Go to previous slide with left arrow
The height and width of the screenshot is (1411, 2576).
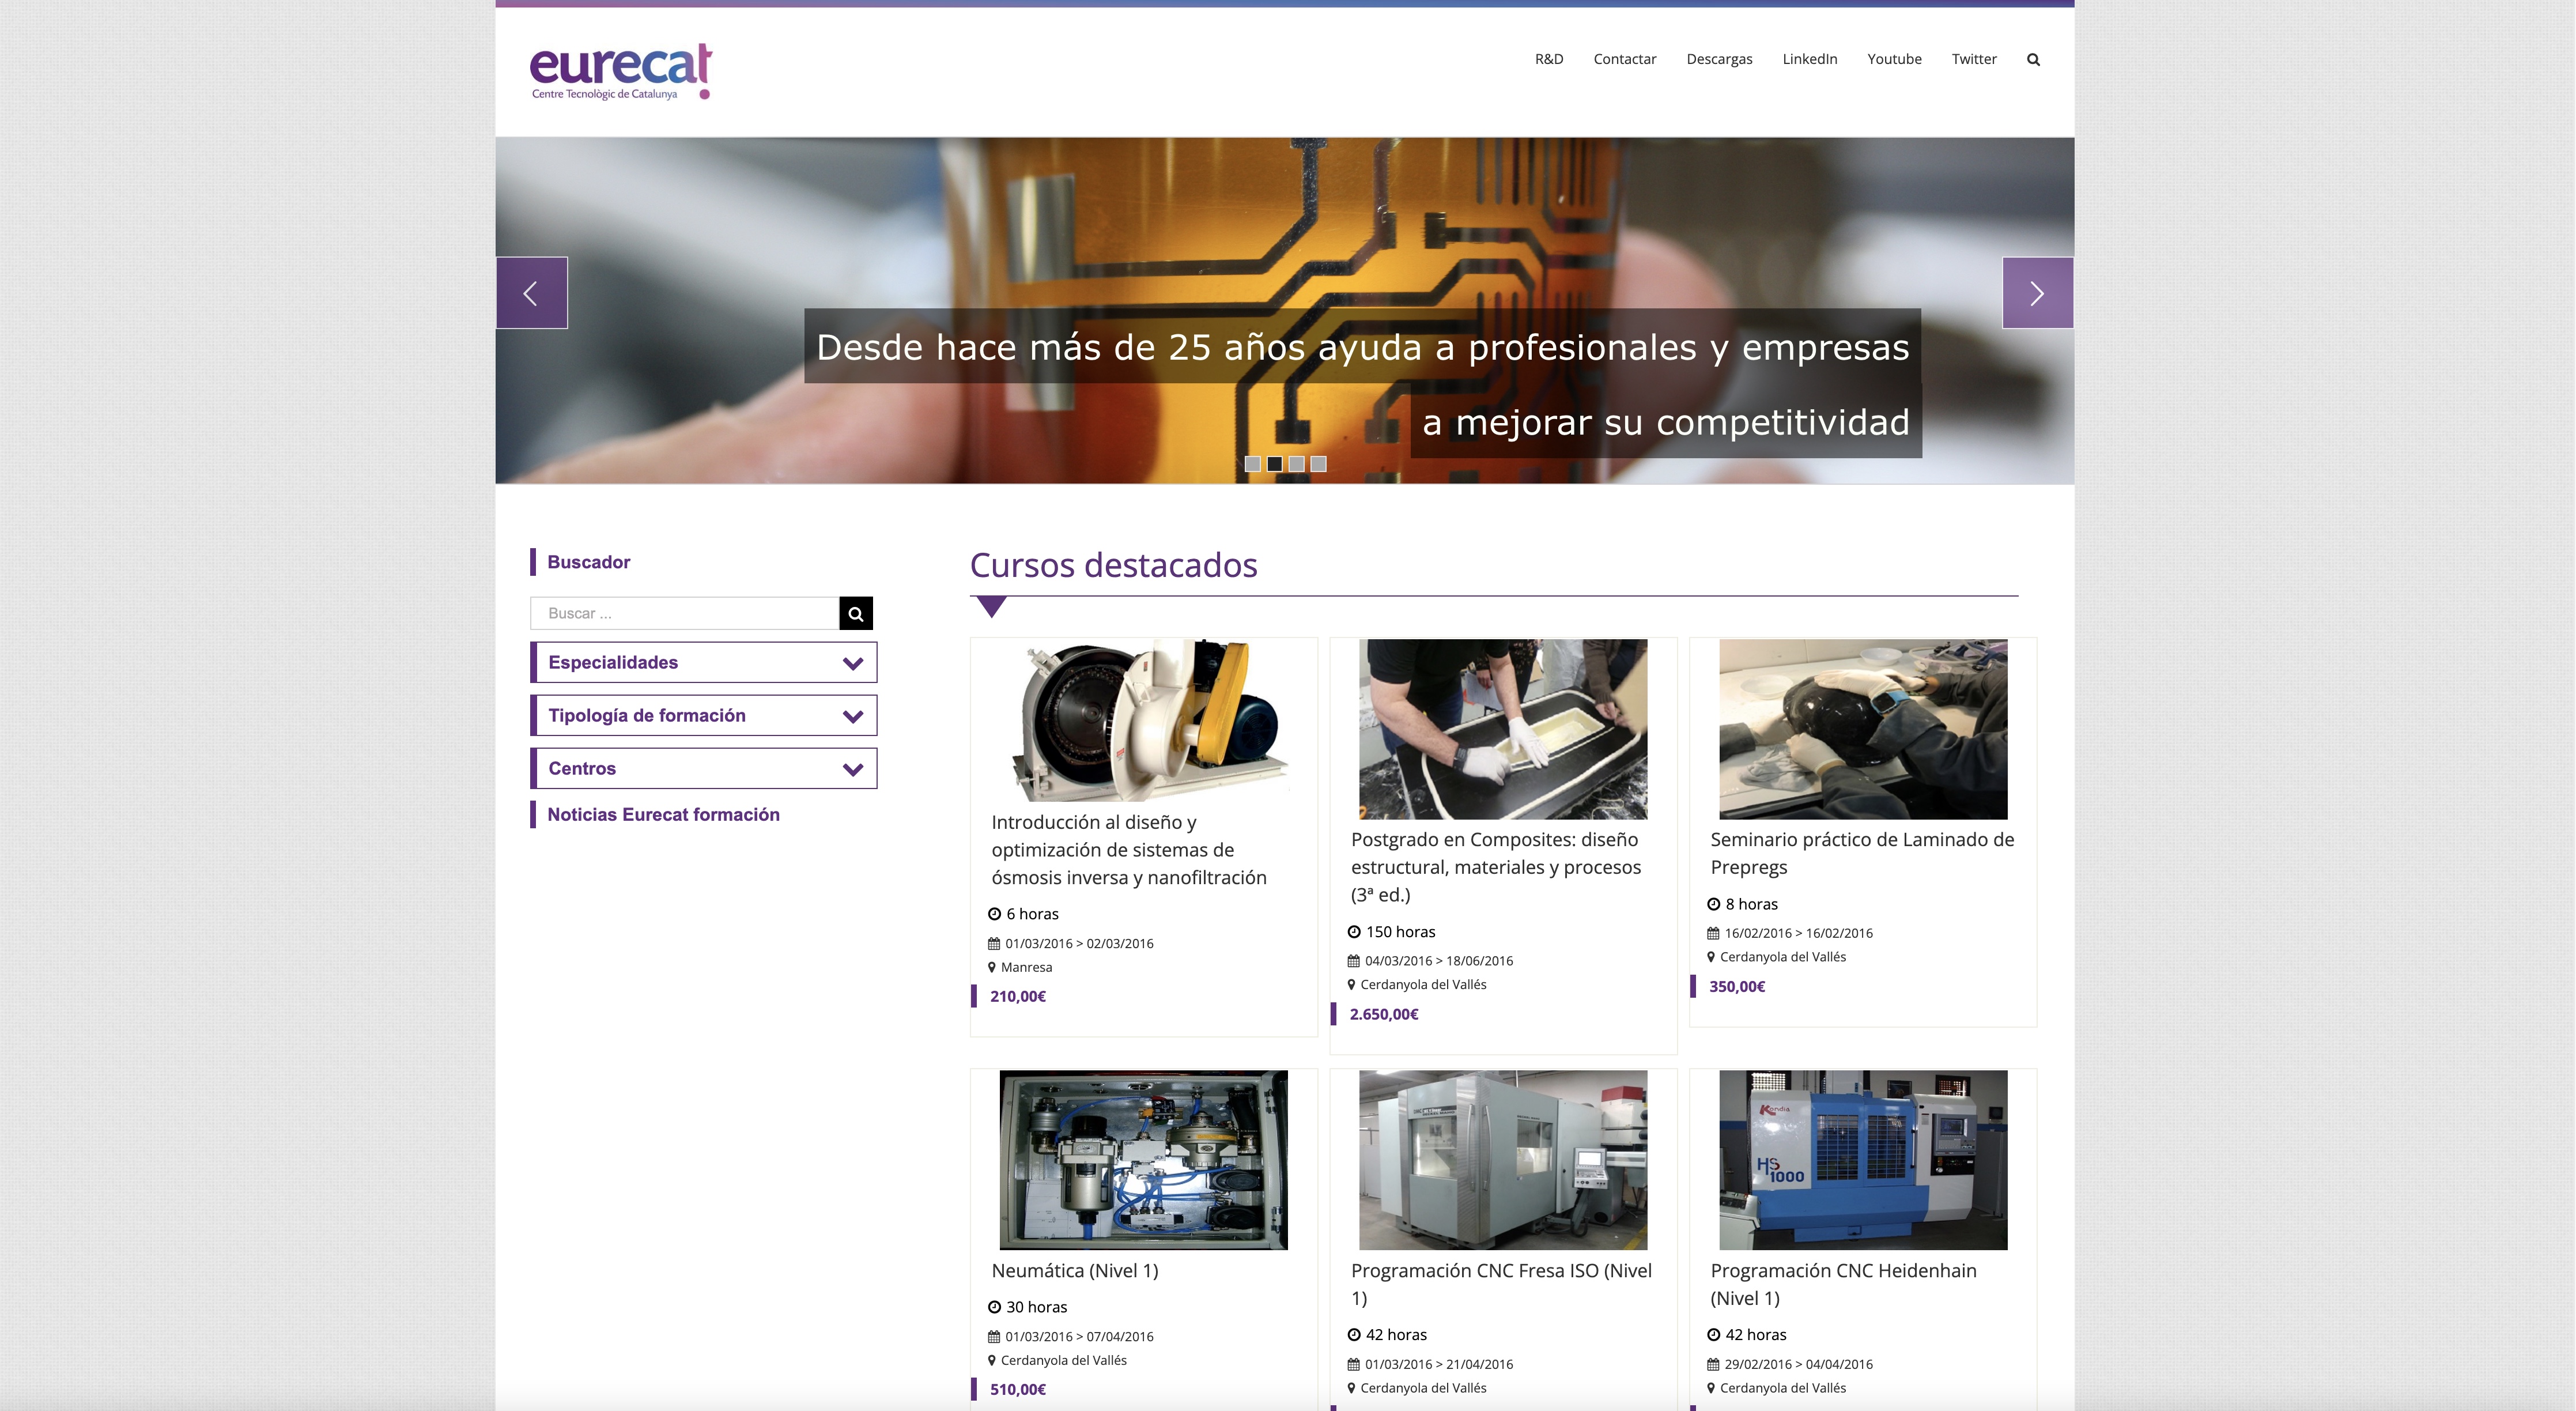click(x=532, y=293)
